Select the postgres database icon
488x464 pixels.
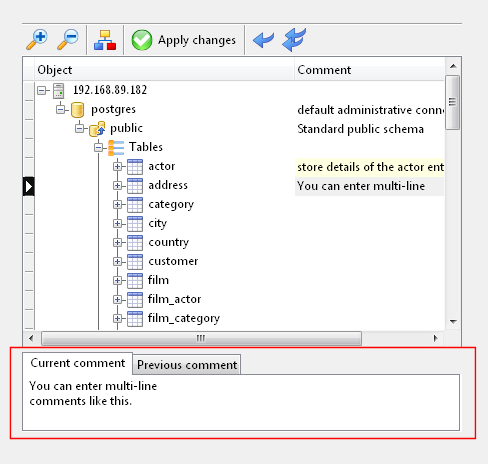77,110
